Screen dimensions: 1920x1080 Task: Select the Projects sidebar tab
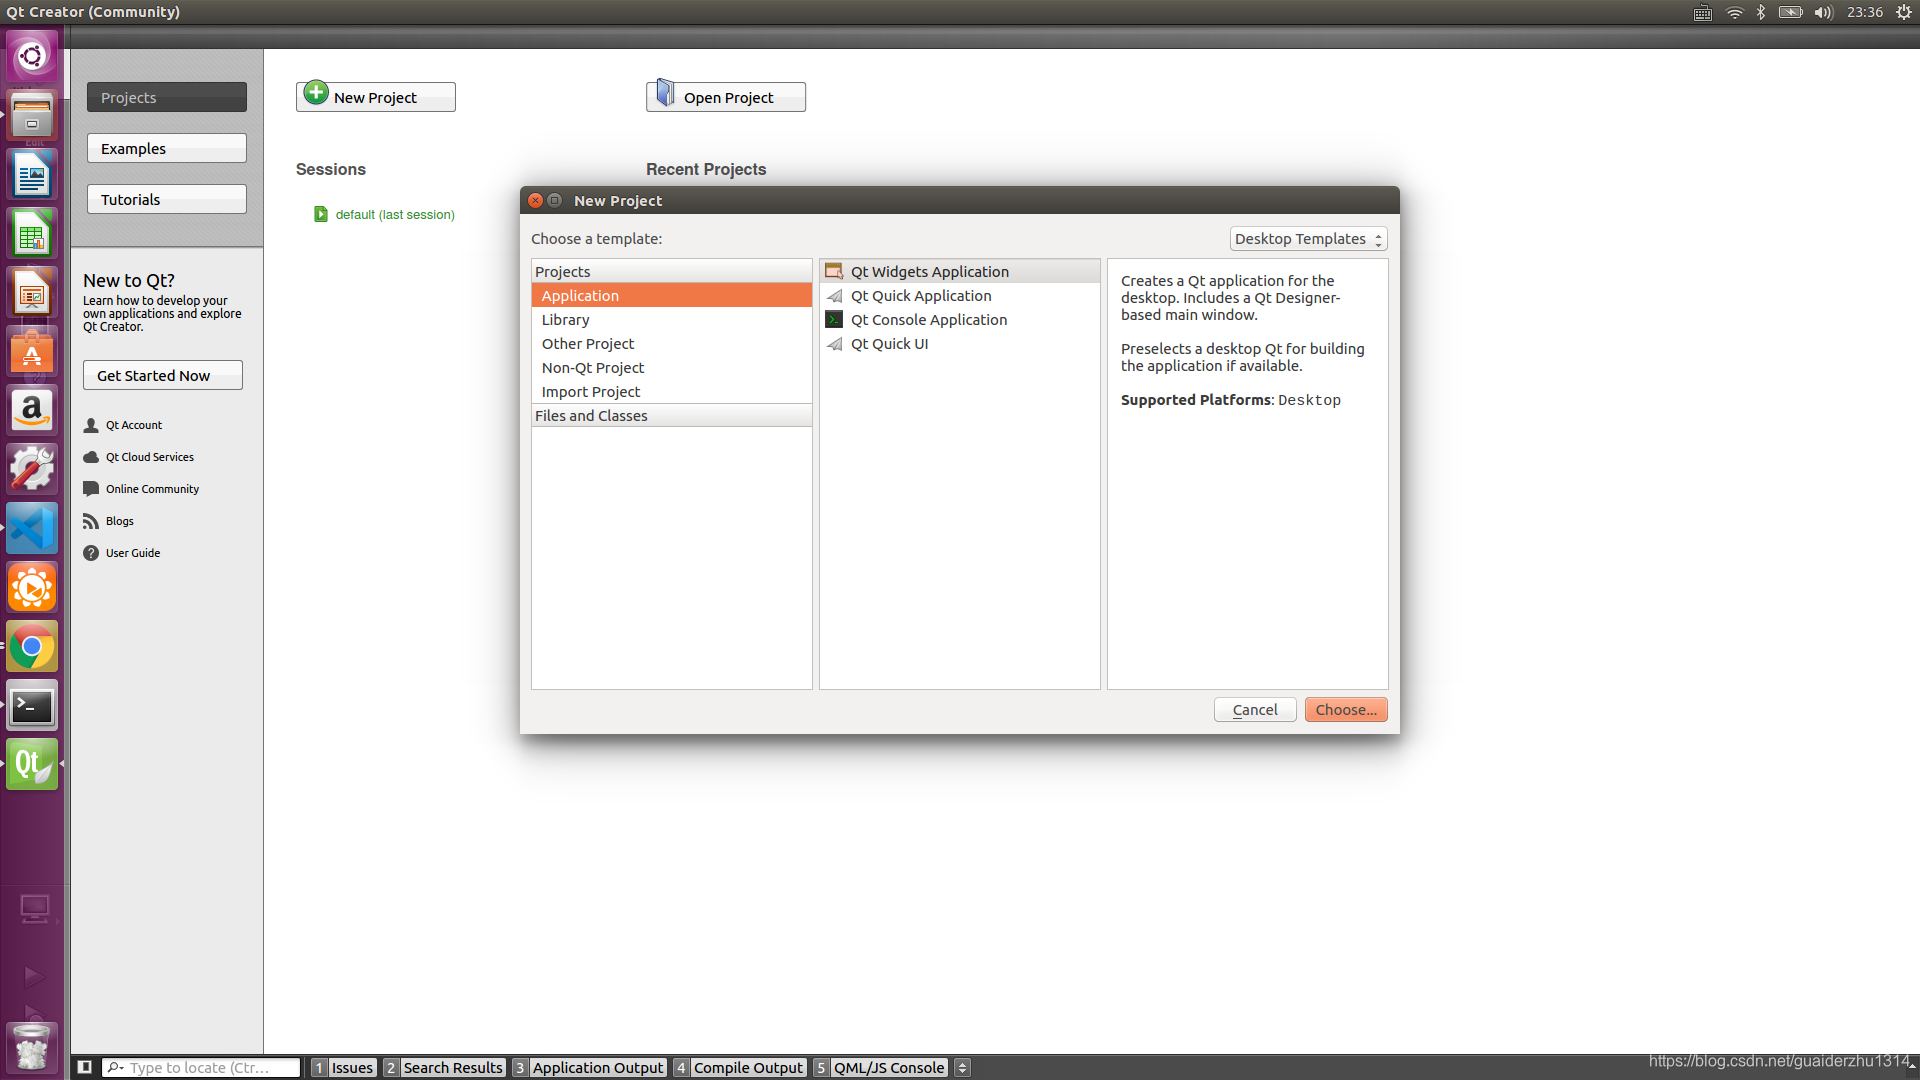click(167, 97)
